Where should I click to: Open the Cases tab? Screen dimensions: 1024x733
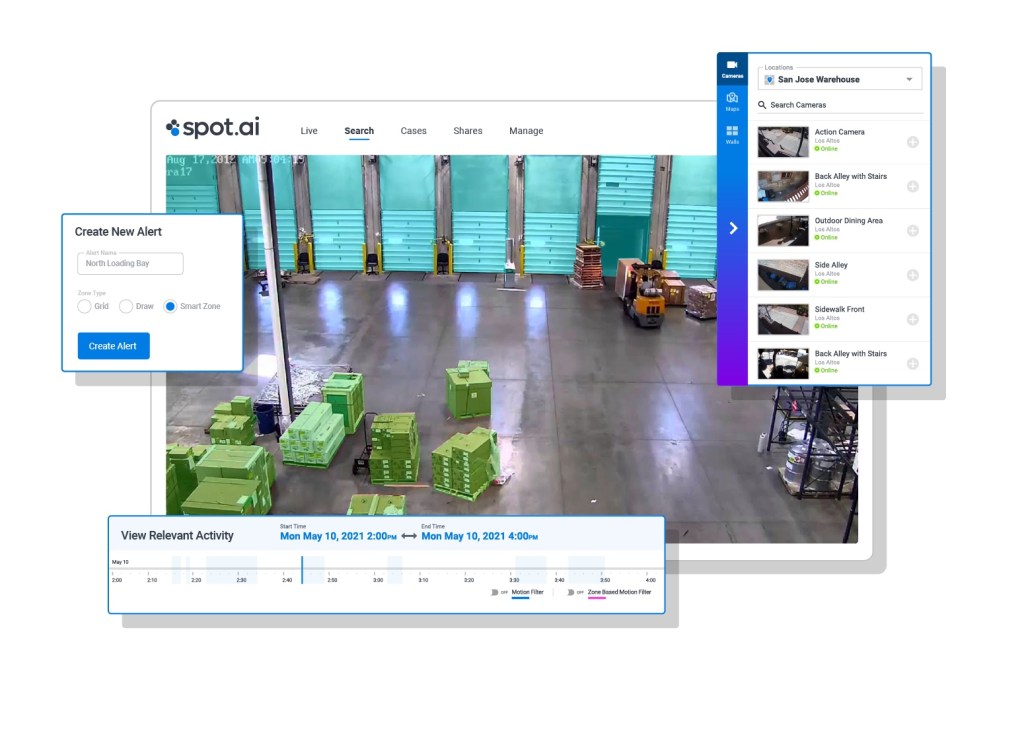(x=413, y=131)
